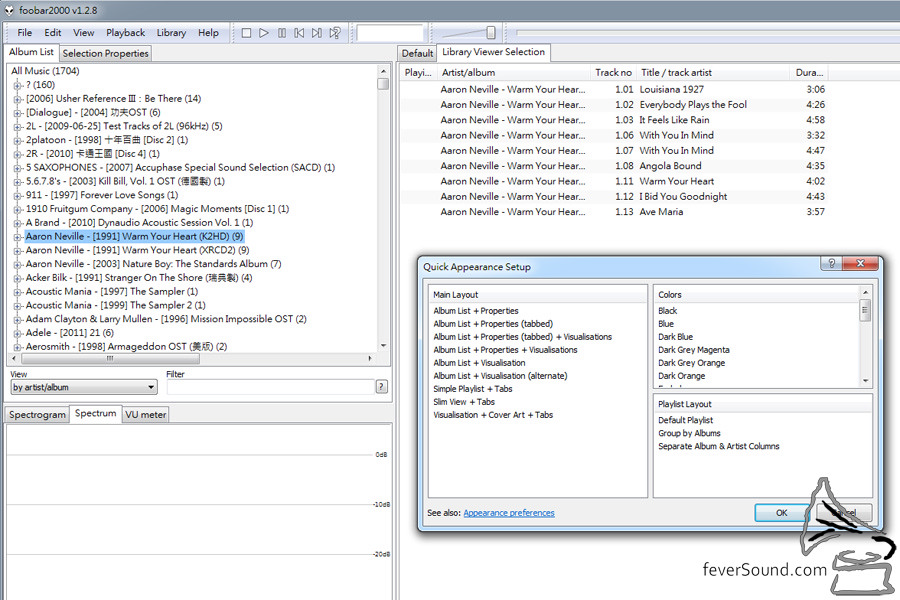
Task: Select the All Music (1704) tree root
Action: click(x=45, y=71)
